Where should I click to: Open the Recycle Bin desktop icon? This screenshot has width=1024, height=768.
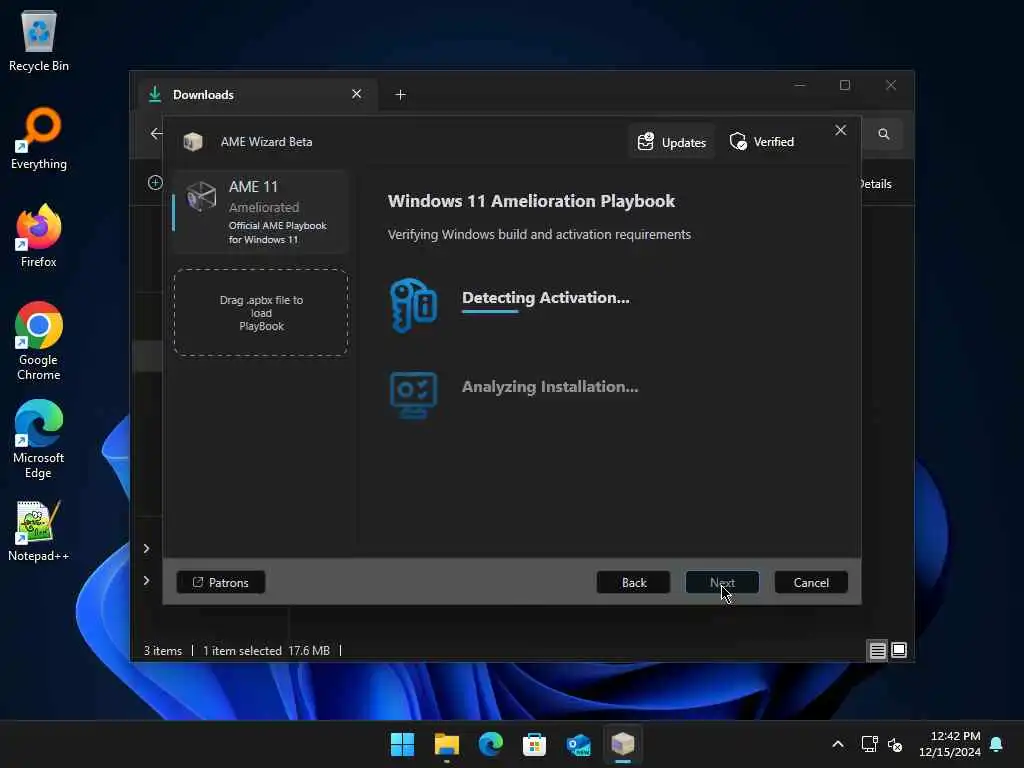(39, 40)
